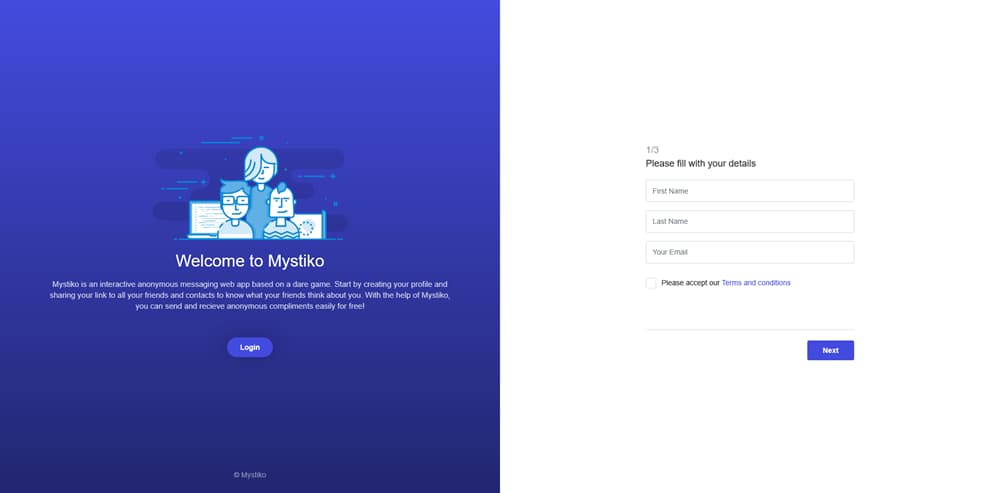1000x493 pixels.
Task: Focus the First Name field
Action: tap(749, 191)
